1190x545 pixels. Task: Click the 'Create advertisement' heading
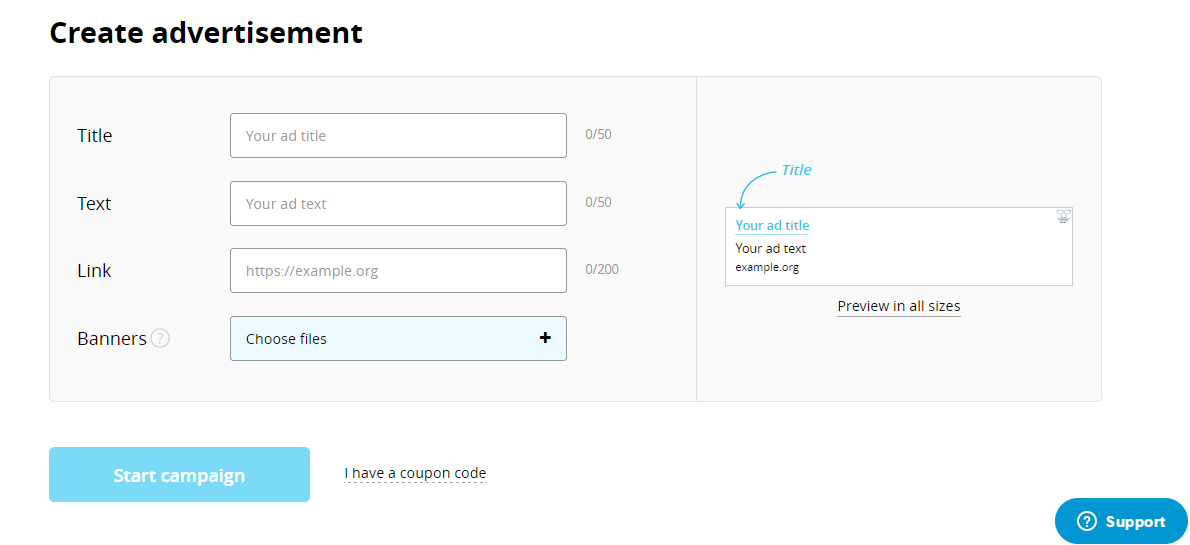[206, 33]
